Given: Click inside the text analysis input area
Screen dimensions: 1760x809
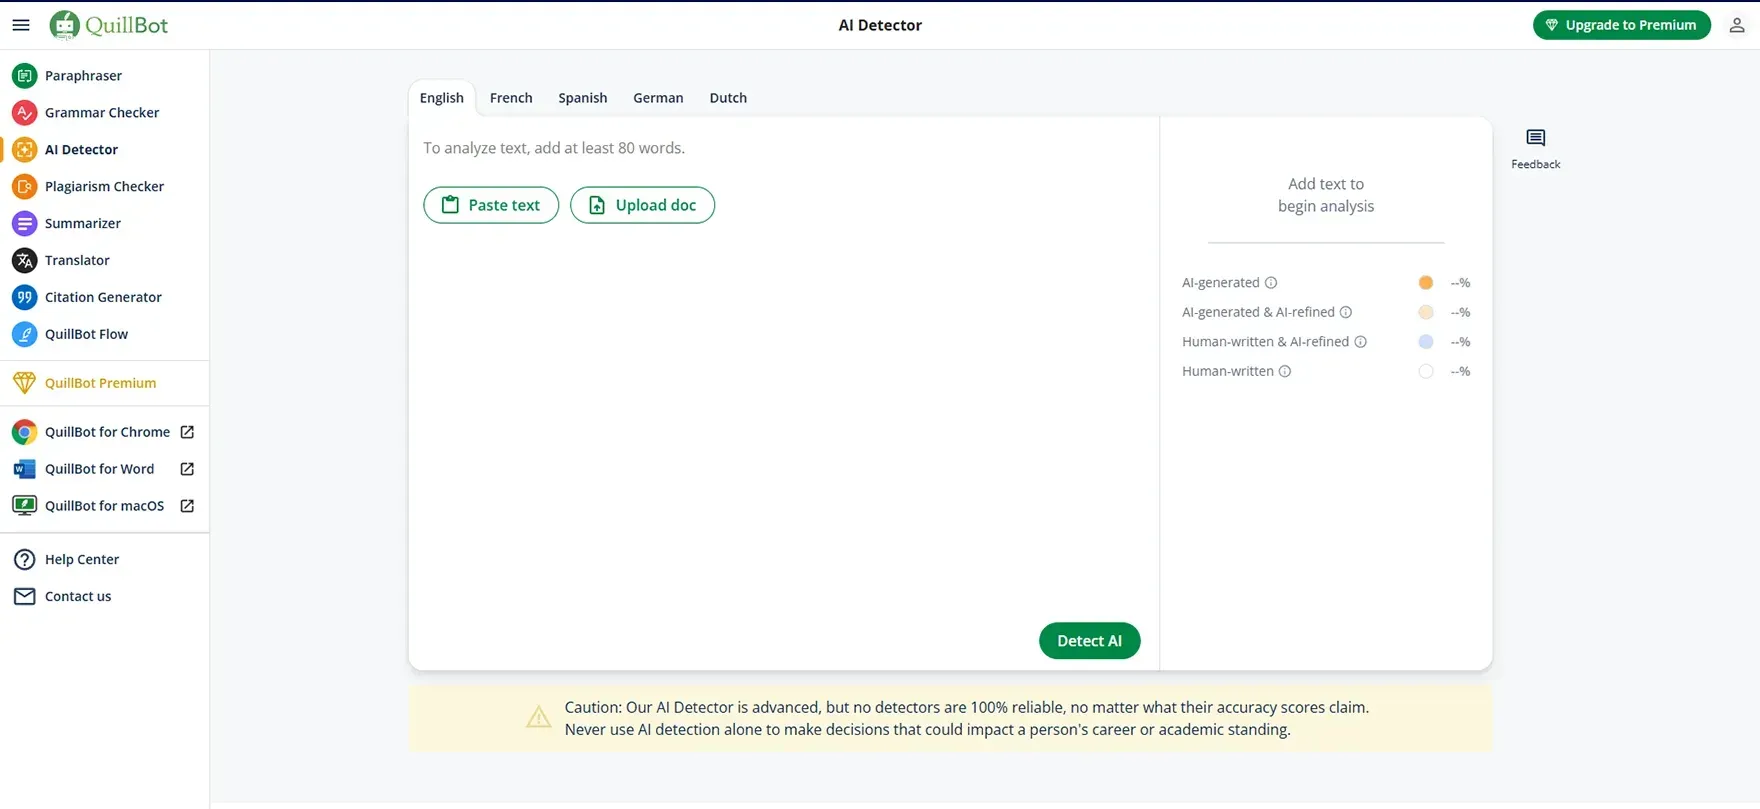Looking at the screenshot, I should point(782,400).
